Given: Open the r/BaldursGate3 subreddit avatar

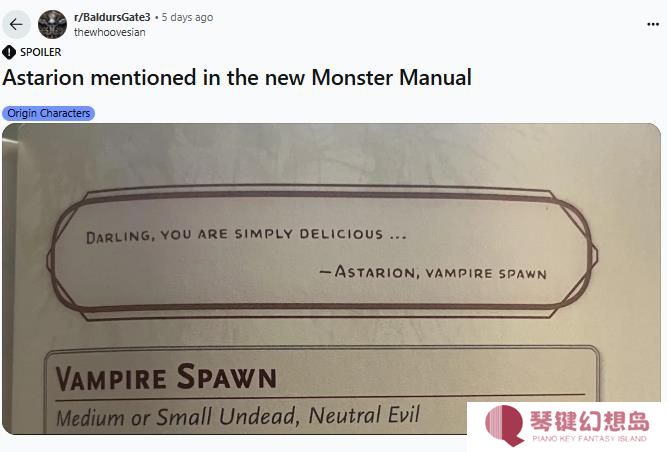Looking at the screenshot, I should click(x=52, y=25).
